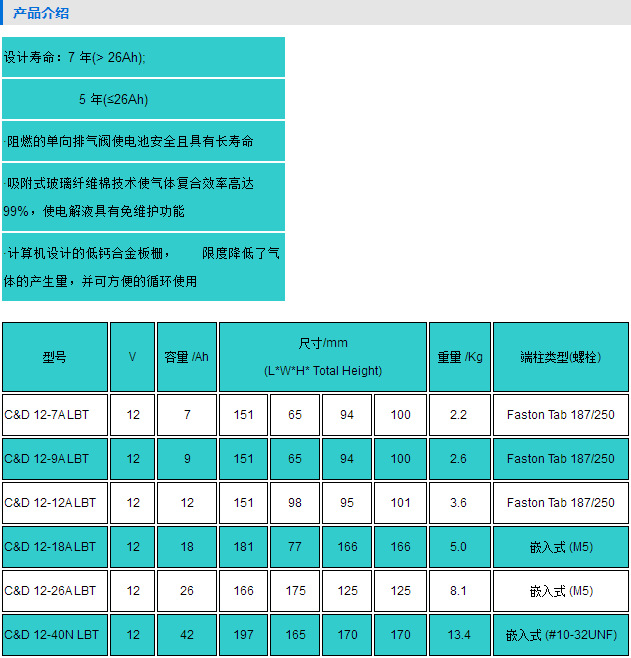631x658 pixels.
Task: Select the 设计寿命 7 年 text line
Action: click(75, 57)
